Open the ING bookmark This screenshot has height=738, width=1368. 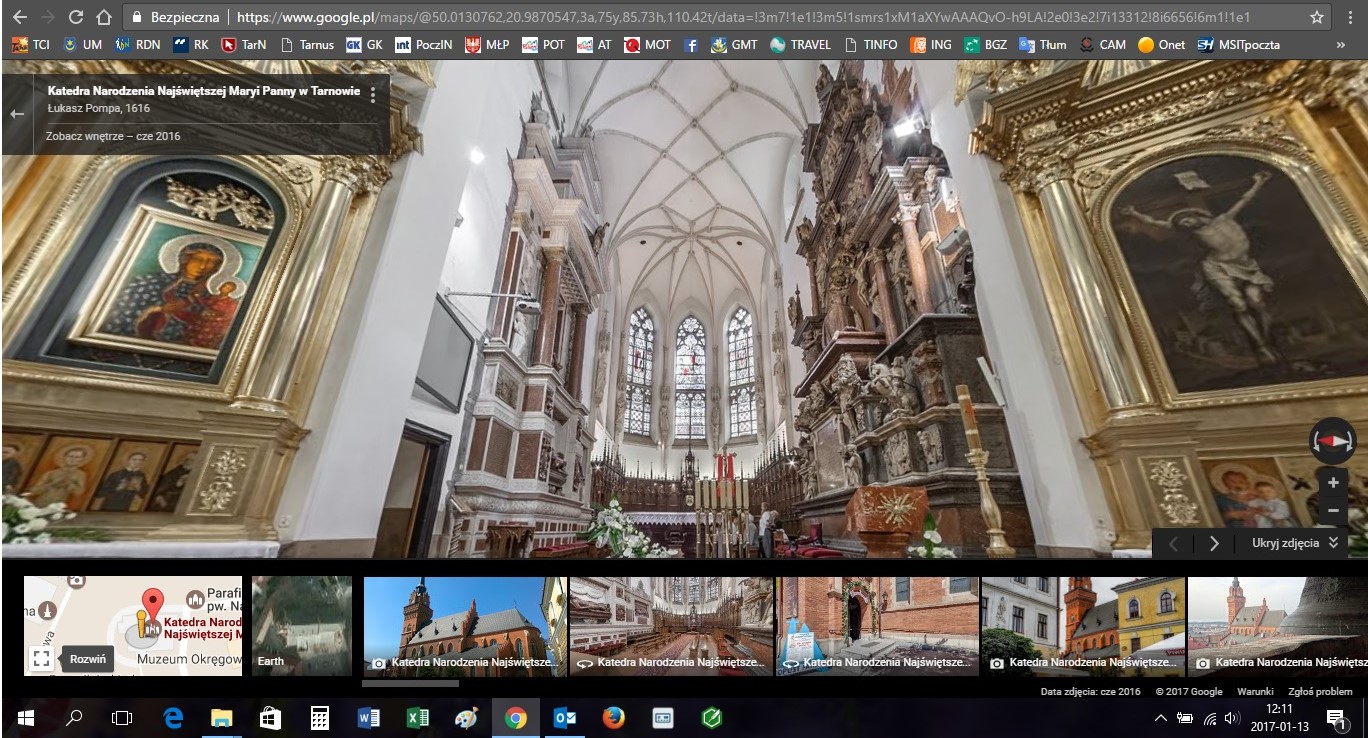931,44
